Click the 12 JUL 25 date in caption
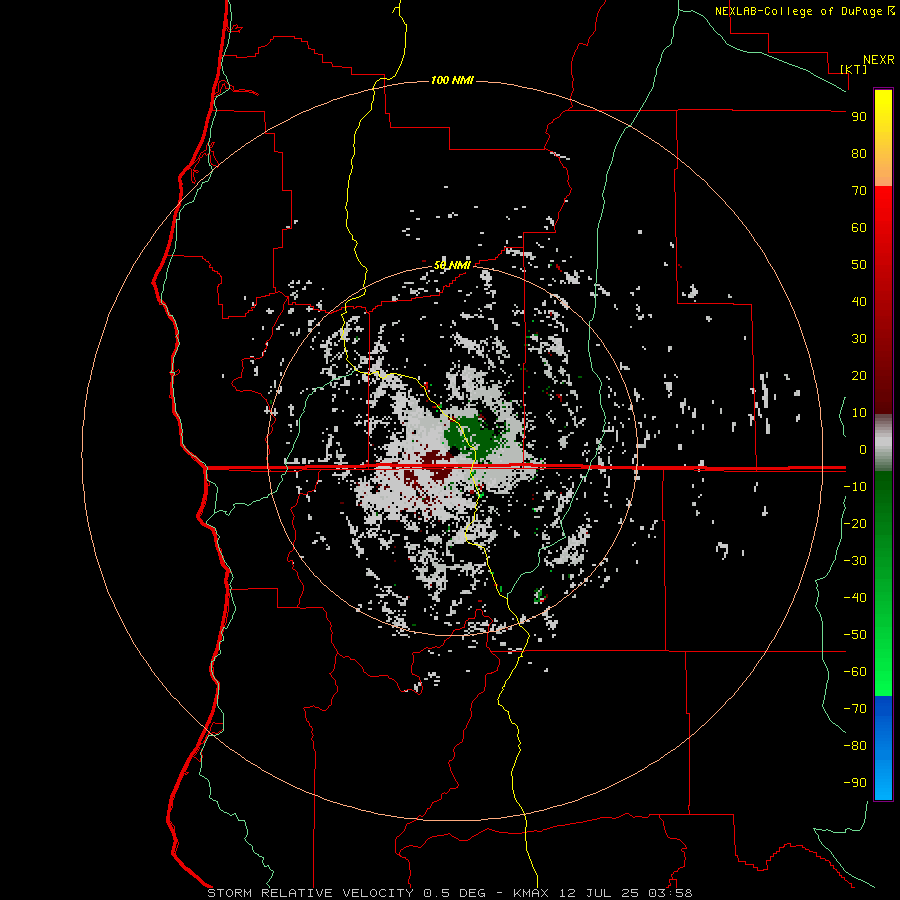 tap(598, 893)
